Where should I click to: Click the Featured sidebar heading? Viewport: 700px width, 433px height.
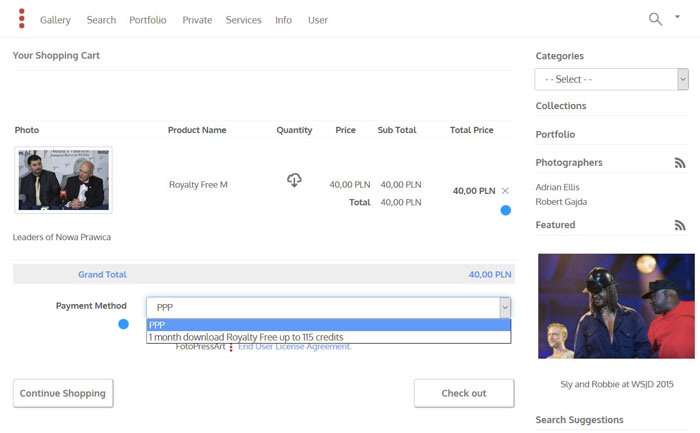coord(555,225)
